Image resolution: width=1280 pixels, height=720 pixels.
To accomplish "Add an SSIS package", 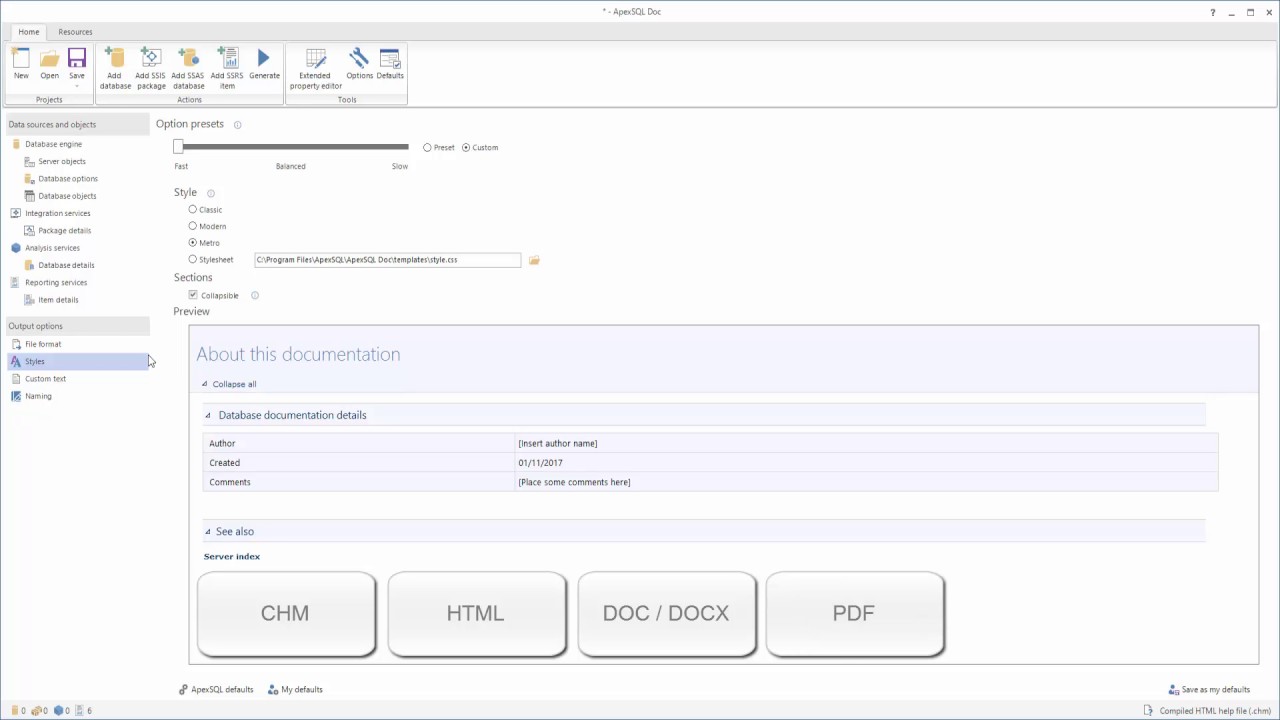I will click(151, 67).
